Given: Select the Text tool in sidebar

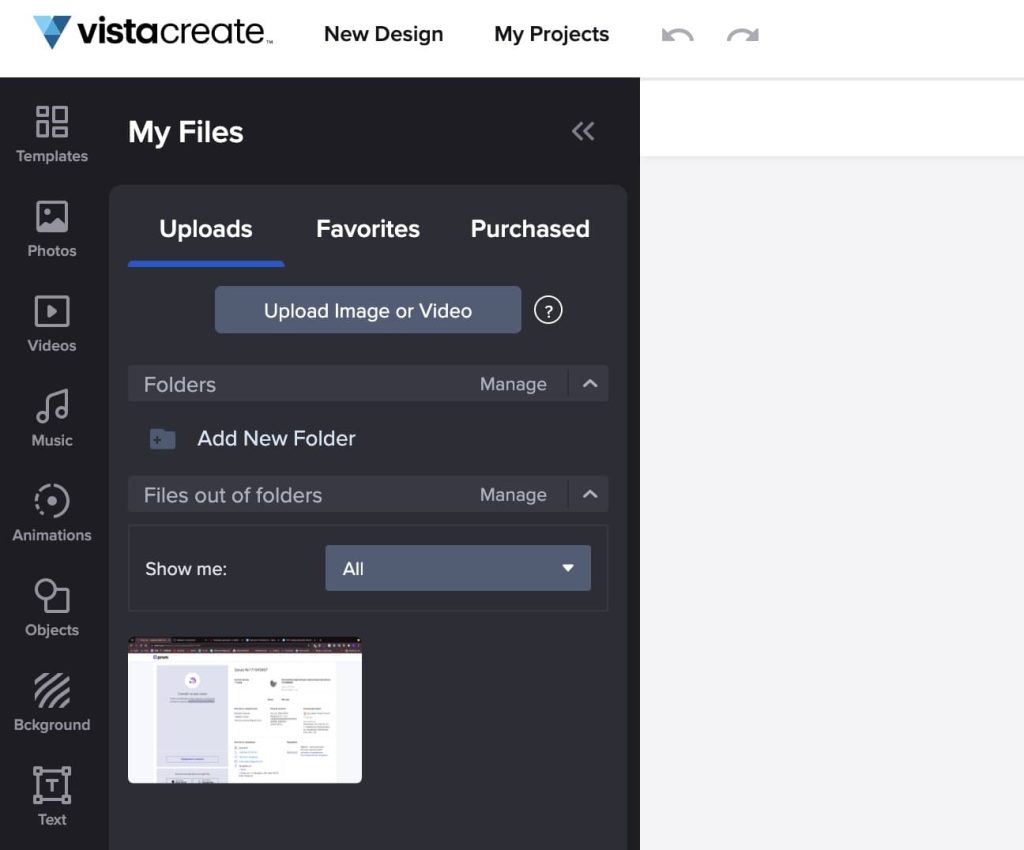Looking at the screenshot, I should click(x=52, y=797).
